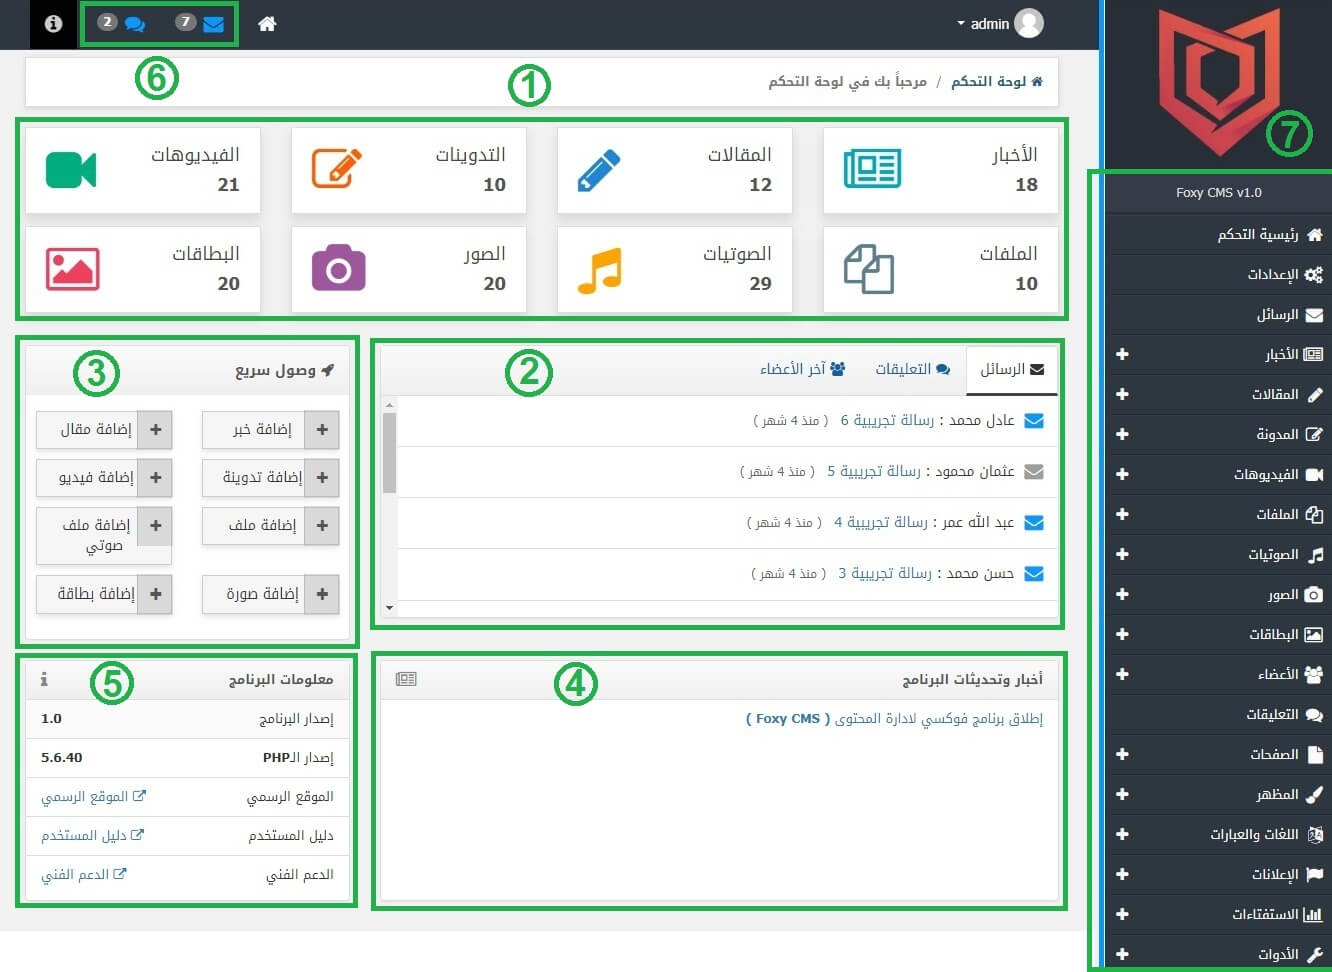Click the إضافة خبر button
This screenshot has width=1332, height=972.
pyautogui.click(x=270, y=429)
